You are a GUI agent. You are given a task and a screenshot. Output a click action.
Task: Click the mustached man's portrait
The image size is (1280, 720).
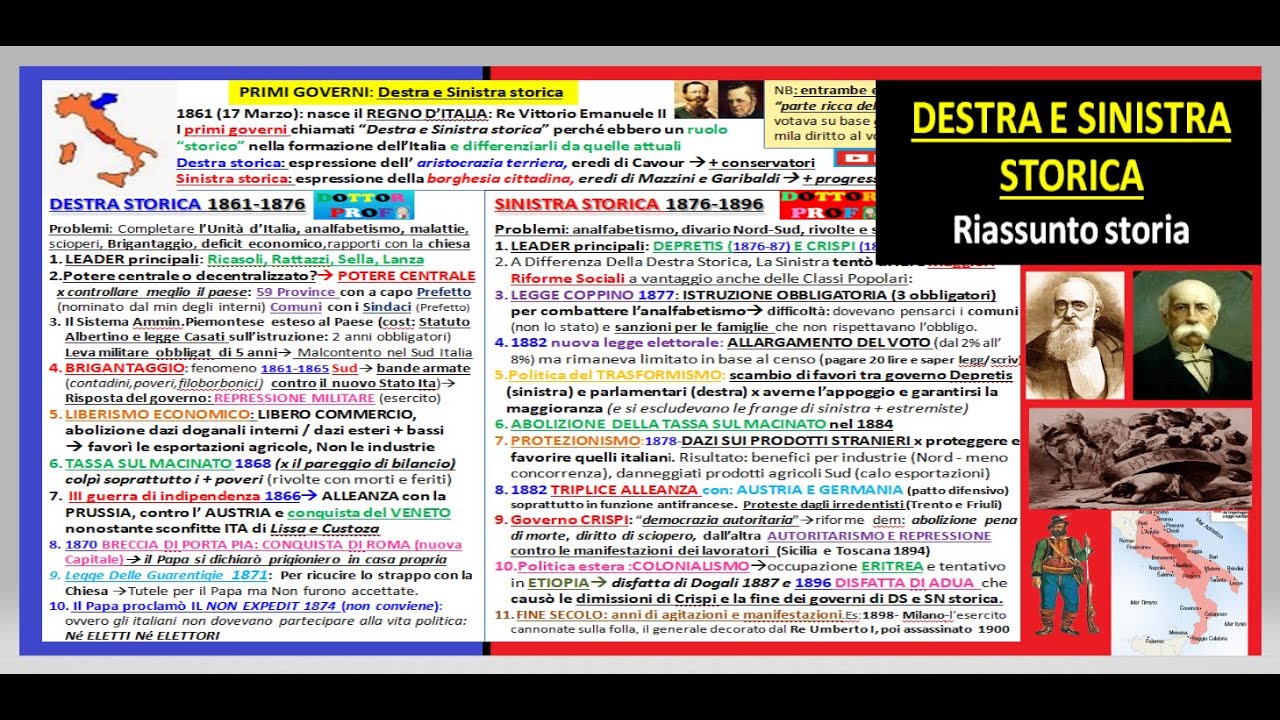point(1191,335)
